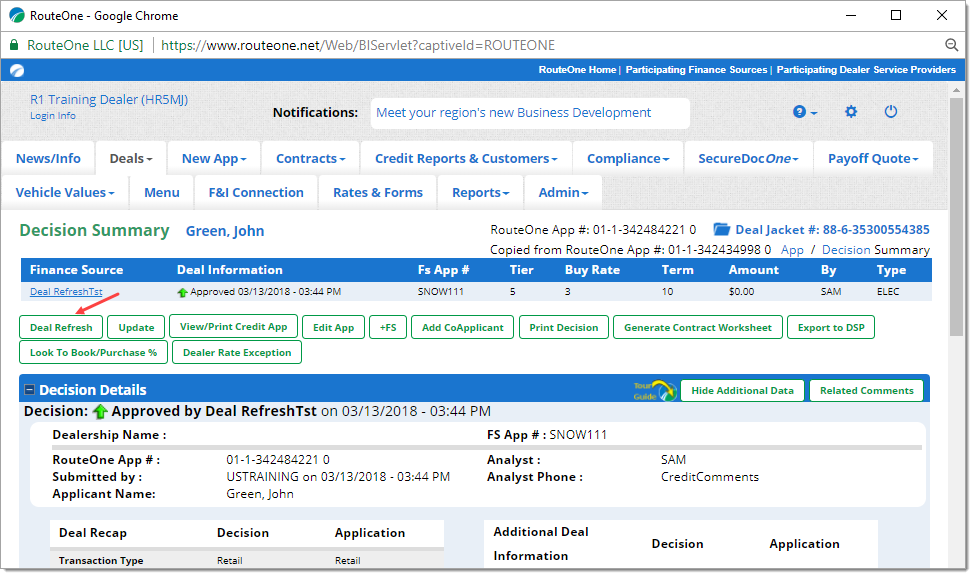The image size is (973, 576).
Task: Click the vertical page scrollbar thumb
Action: [956, 217]
